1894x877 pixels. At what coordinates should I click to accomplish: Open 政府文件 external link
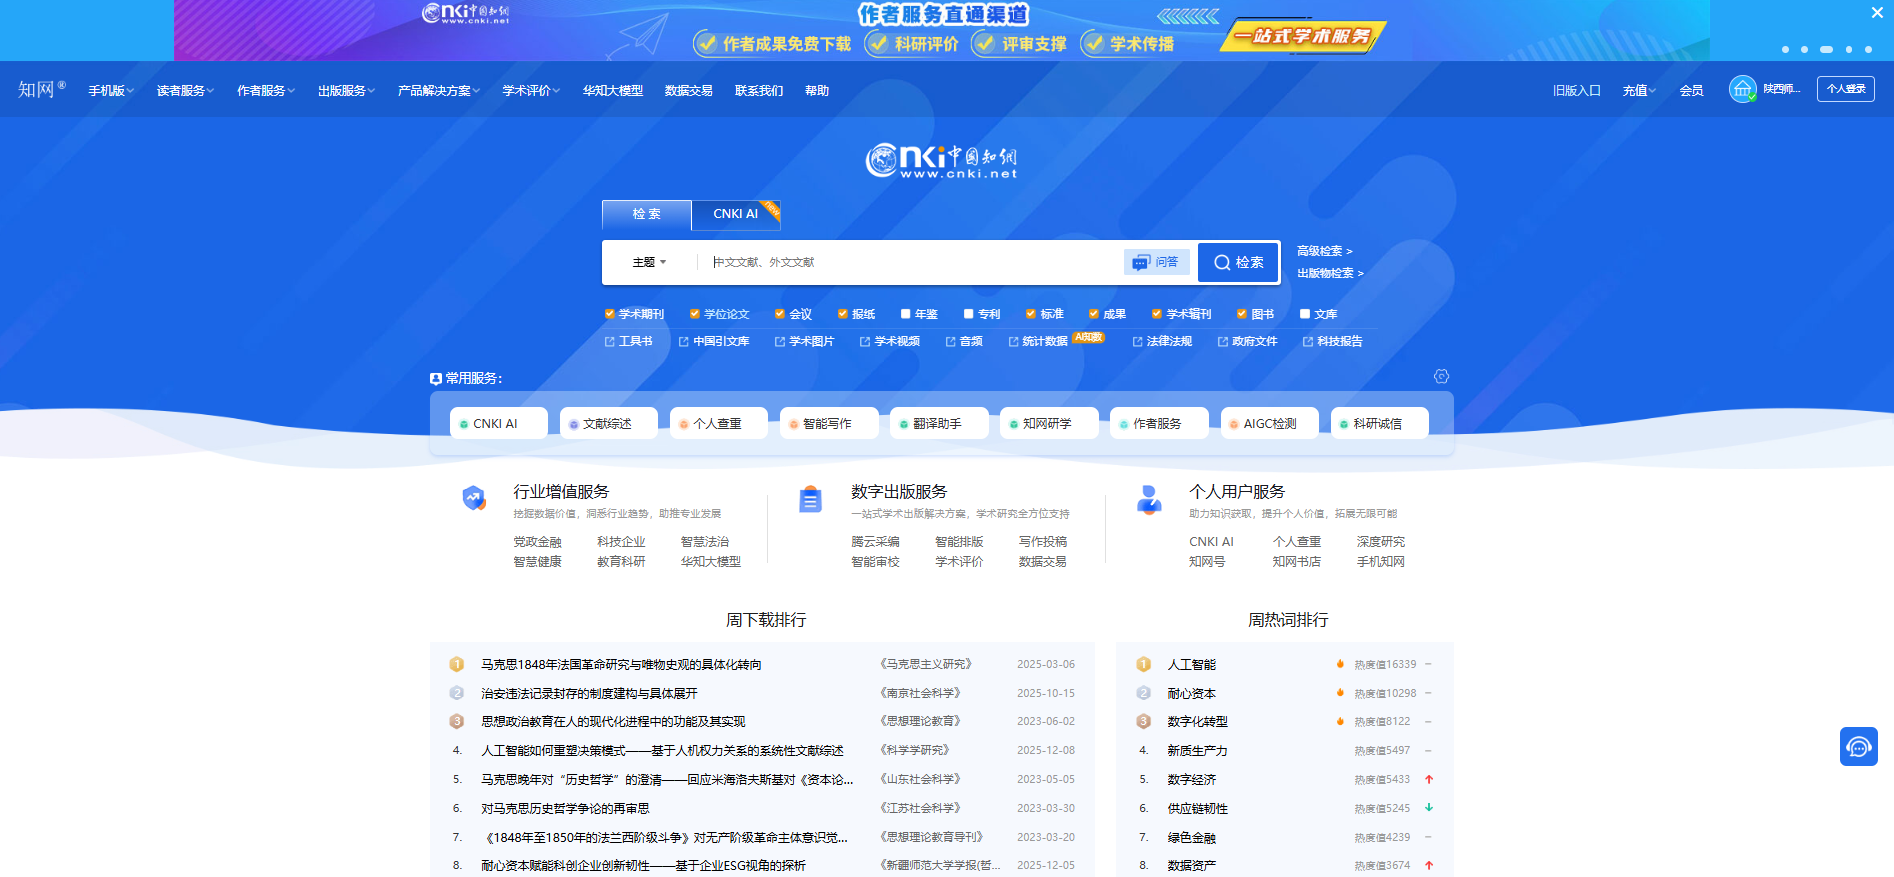1247,341
